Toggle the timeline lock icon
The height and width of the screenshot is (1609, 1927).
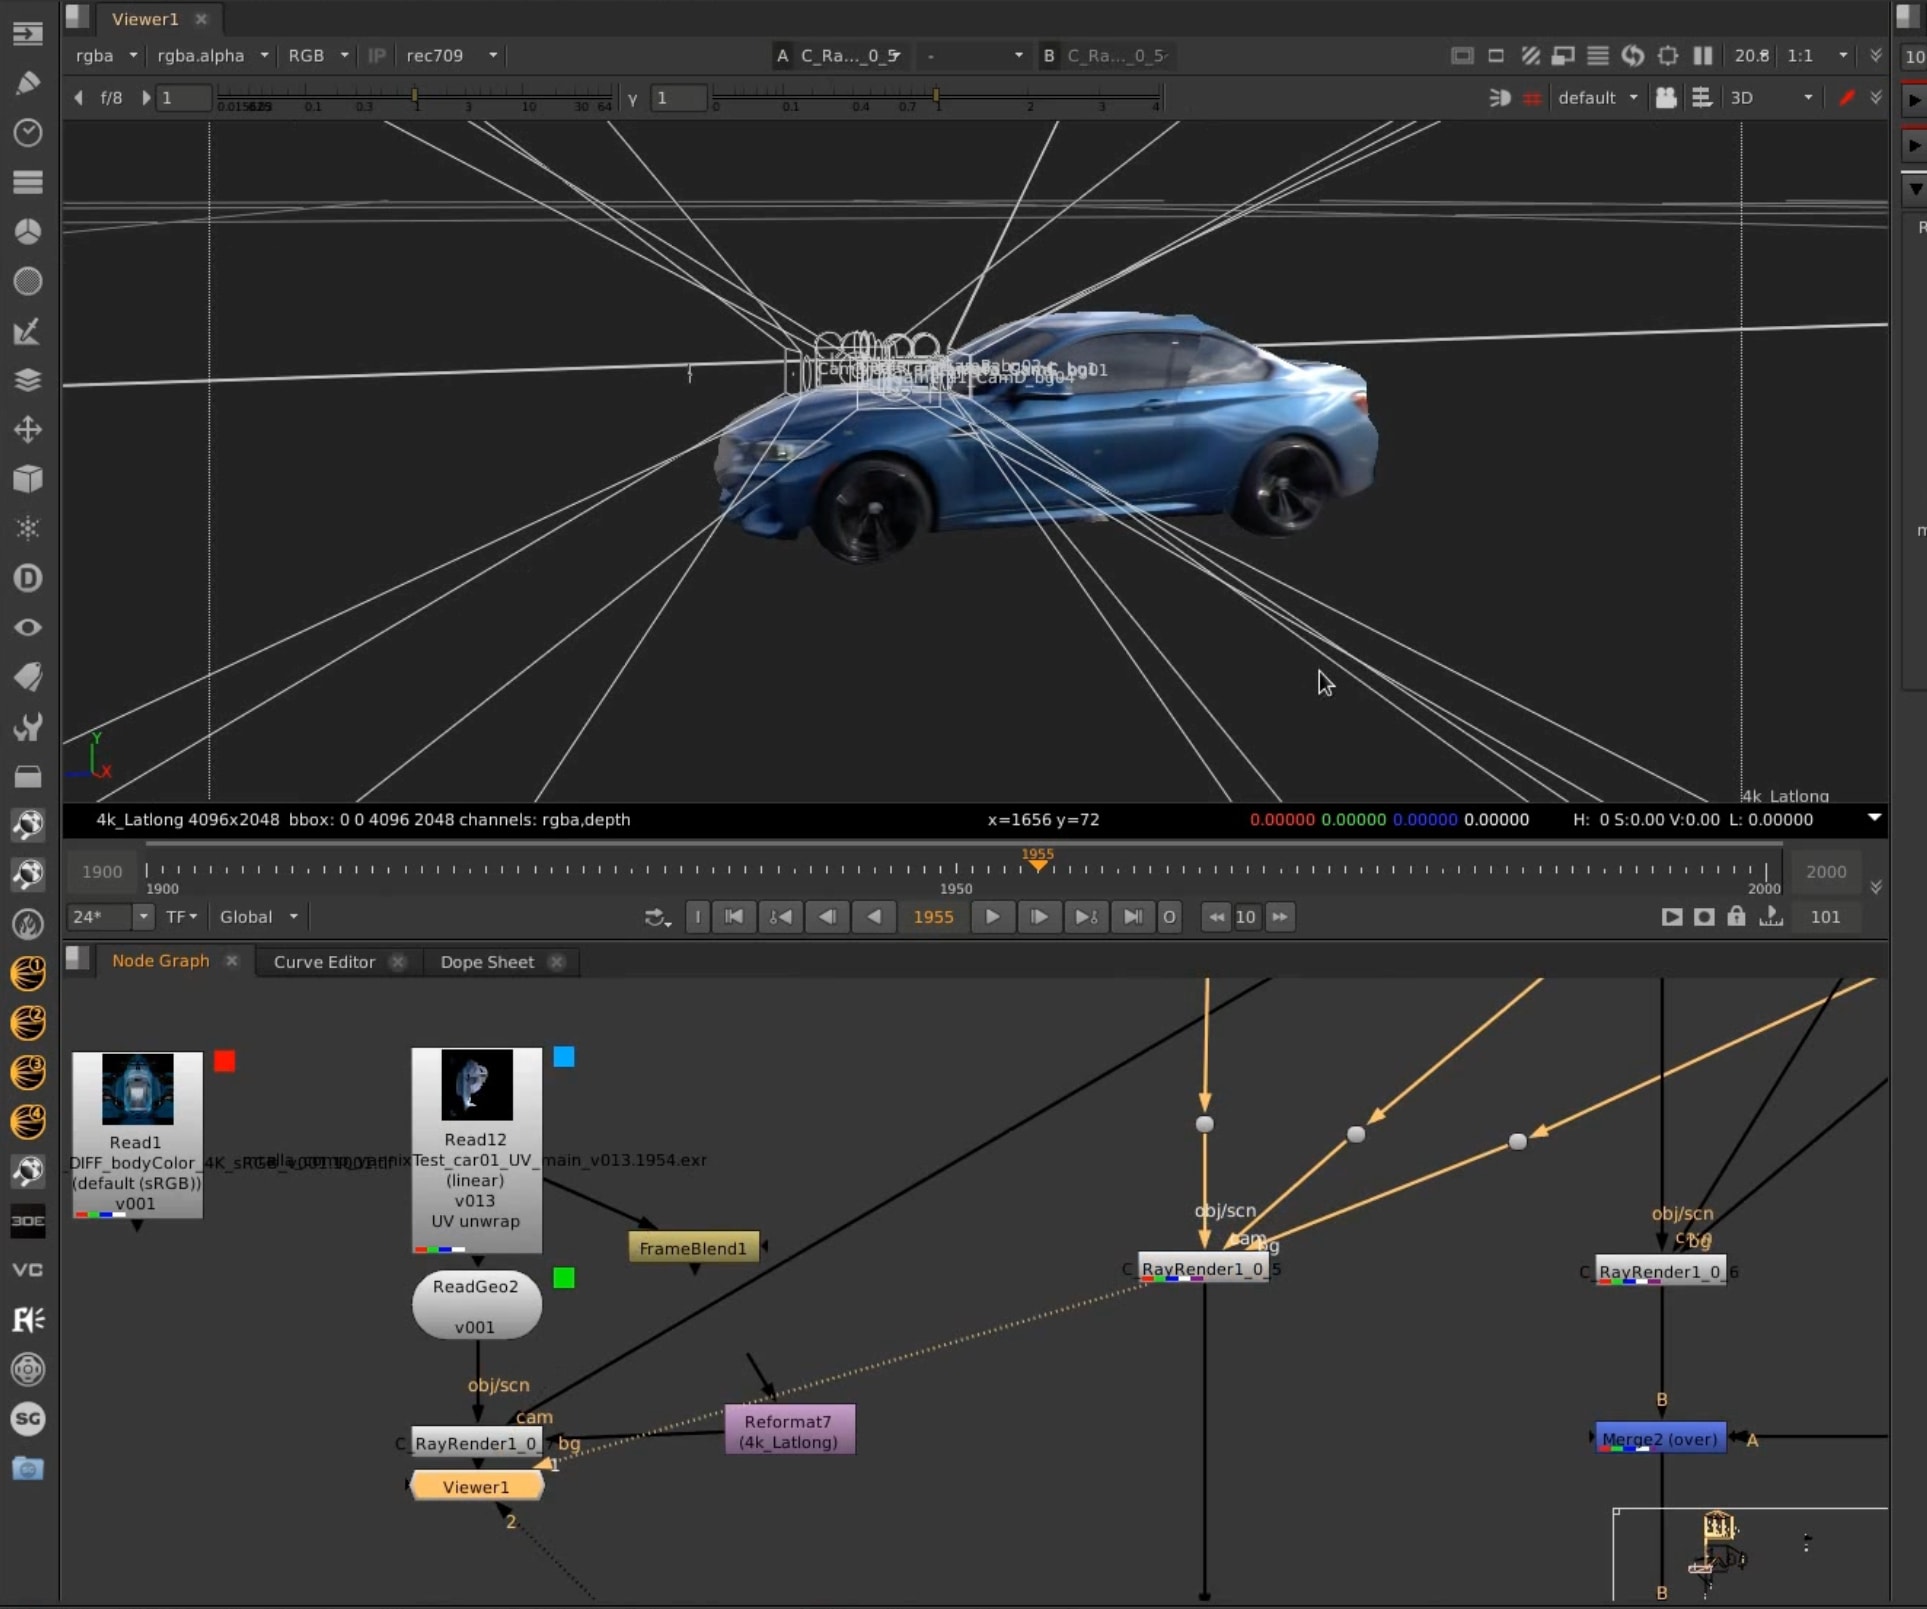click(1736, 917)
